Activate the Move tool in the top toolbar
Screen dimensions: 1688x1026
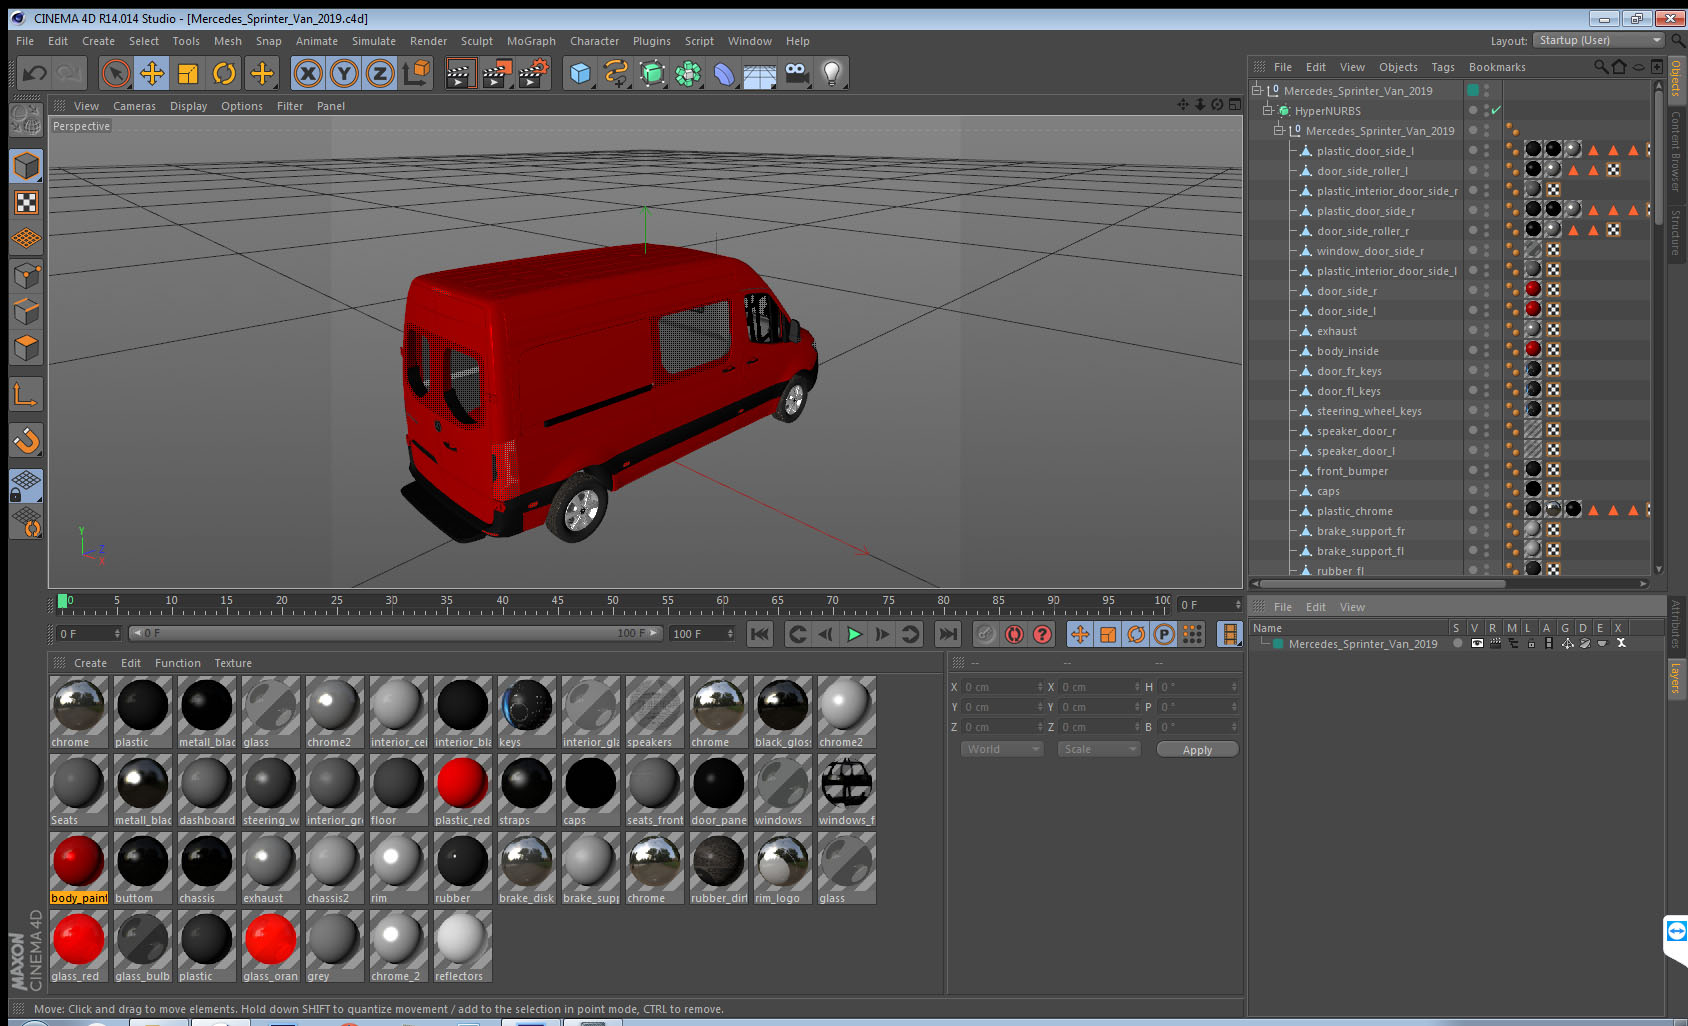point(152,73)
